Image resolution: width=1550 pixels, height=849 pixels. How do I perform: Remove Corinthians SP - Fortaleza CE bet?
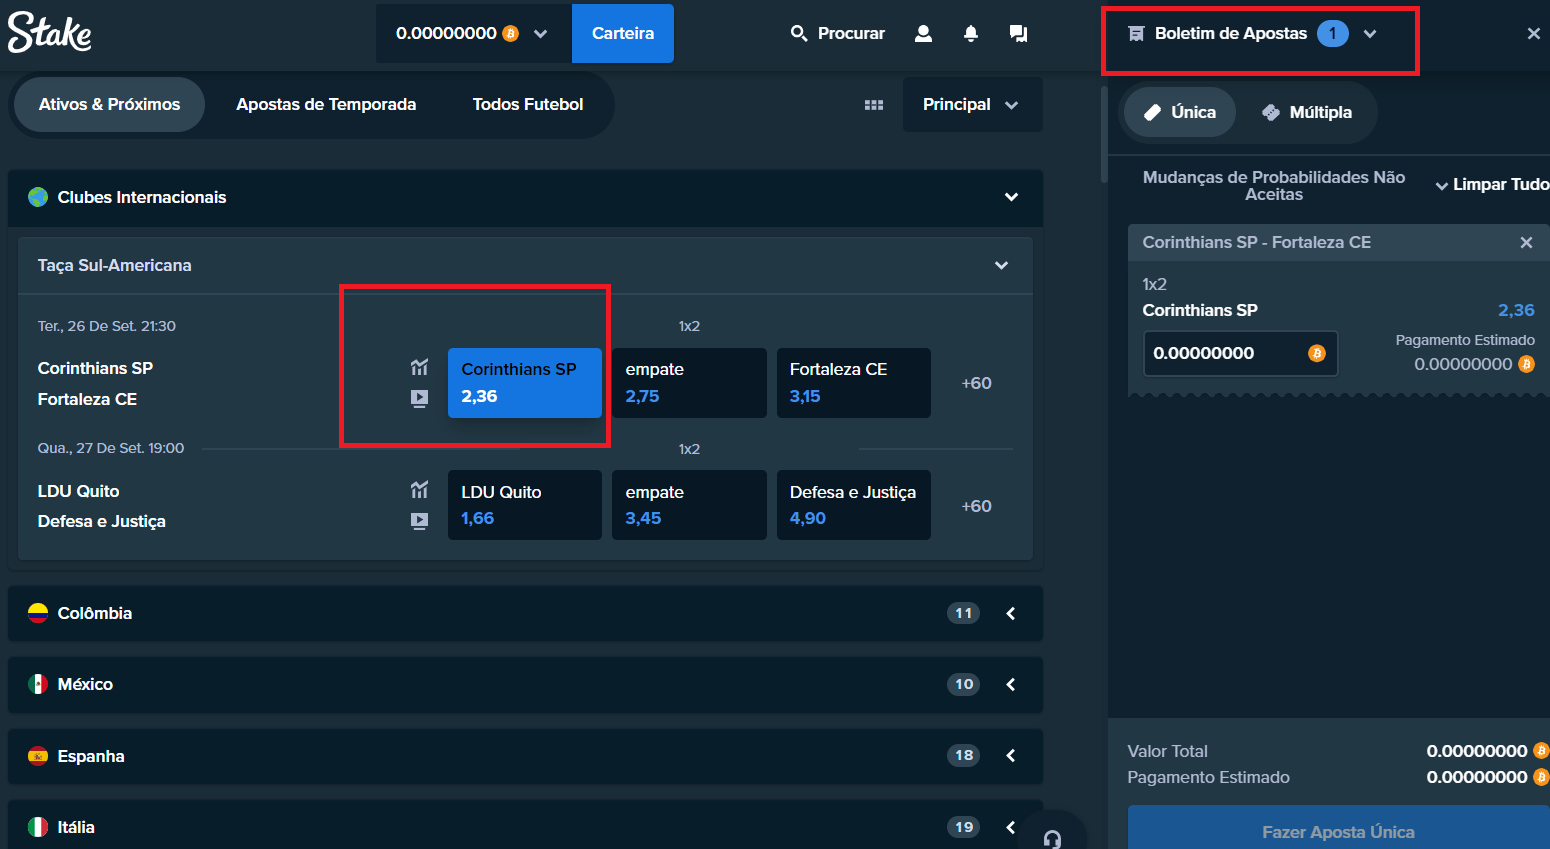point(1526,242)
